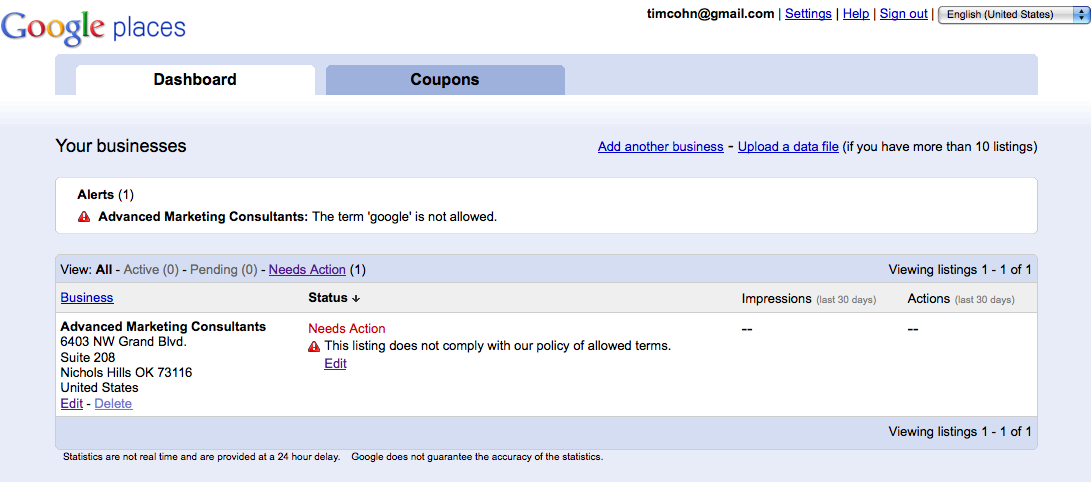Click Upload a data file link
Screen dimensions: 1091x482
[788, 147]
